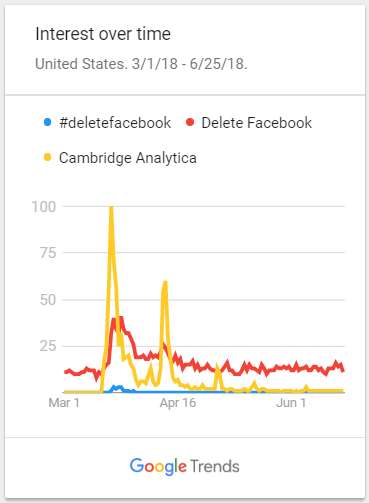
Task: Select the #deletefacebook legend label
Action: 115,123
